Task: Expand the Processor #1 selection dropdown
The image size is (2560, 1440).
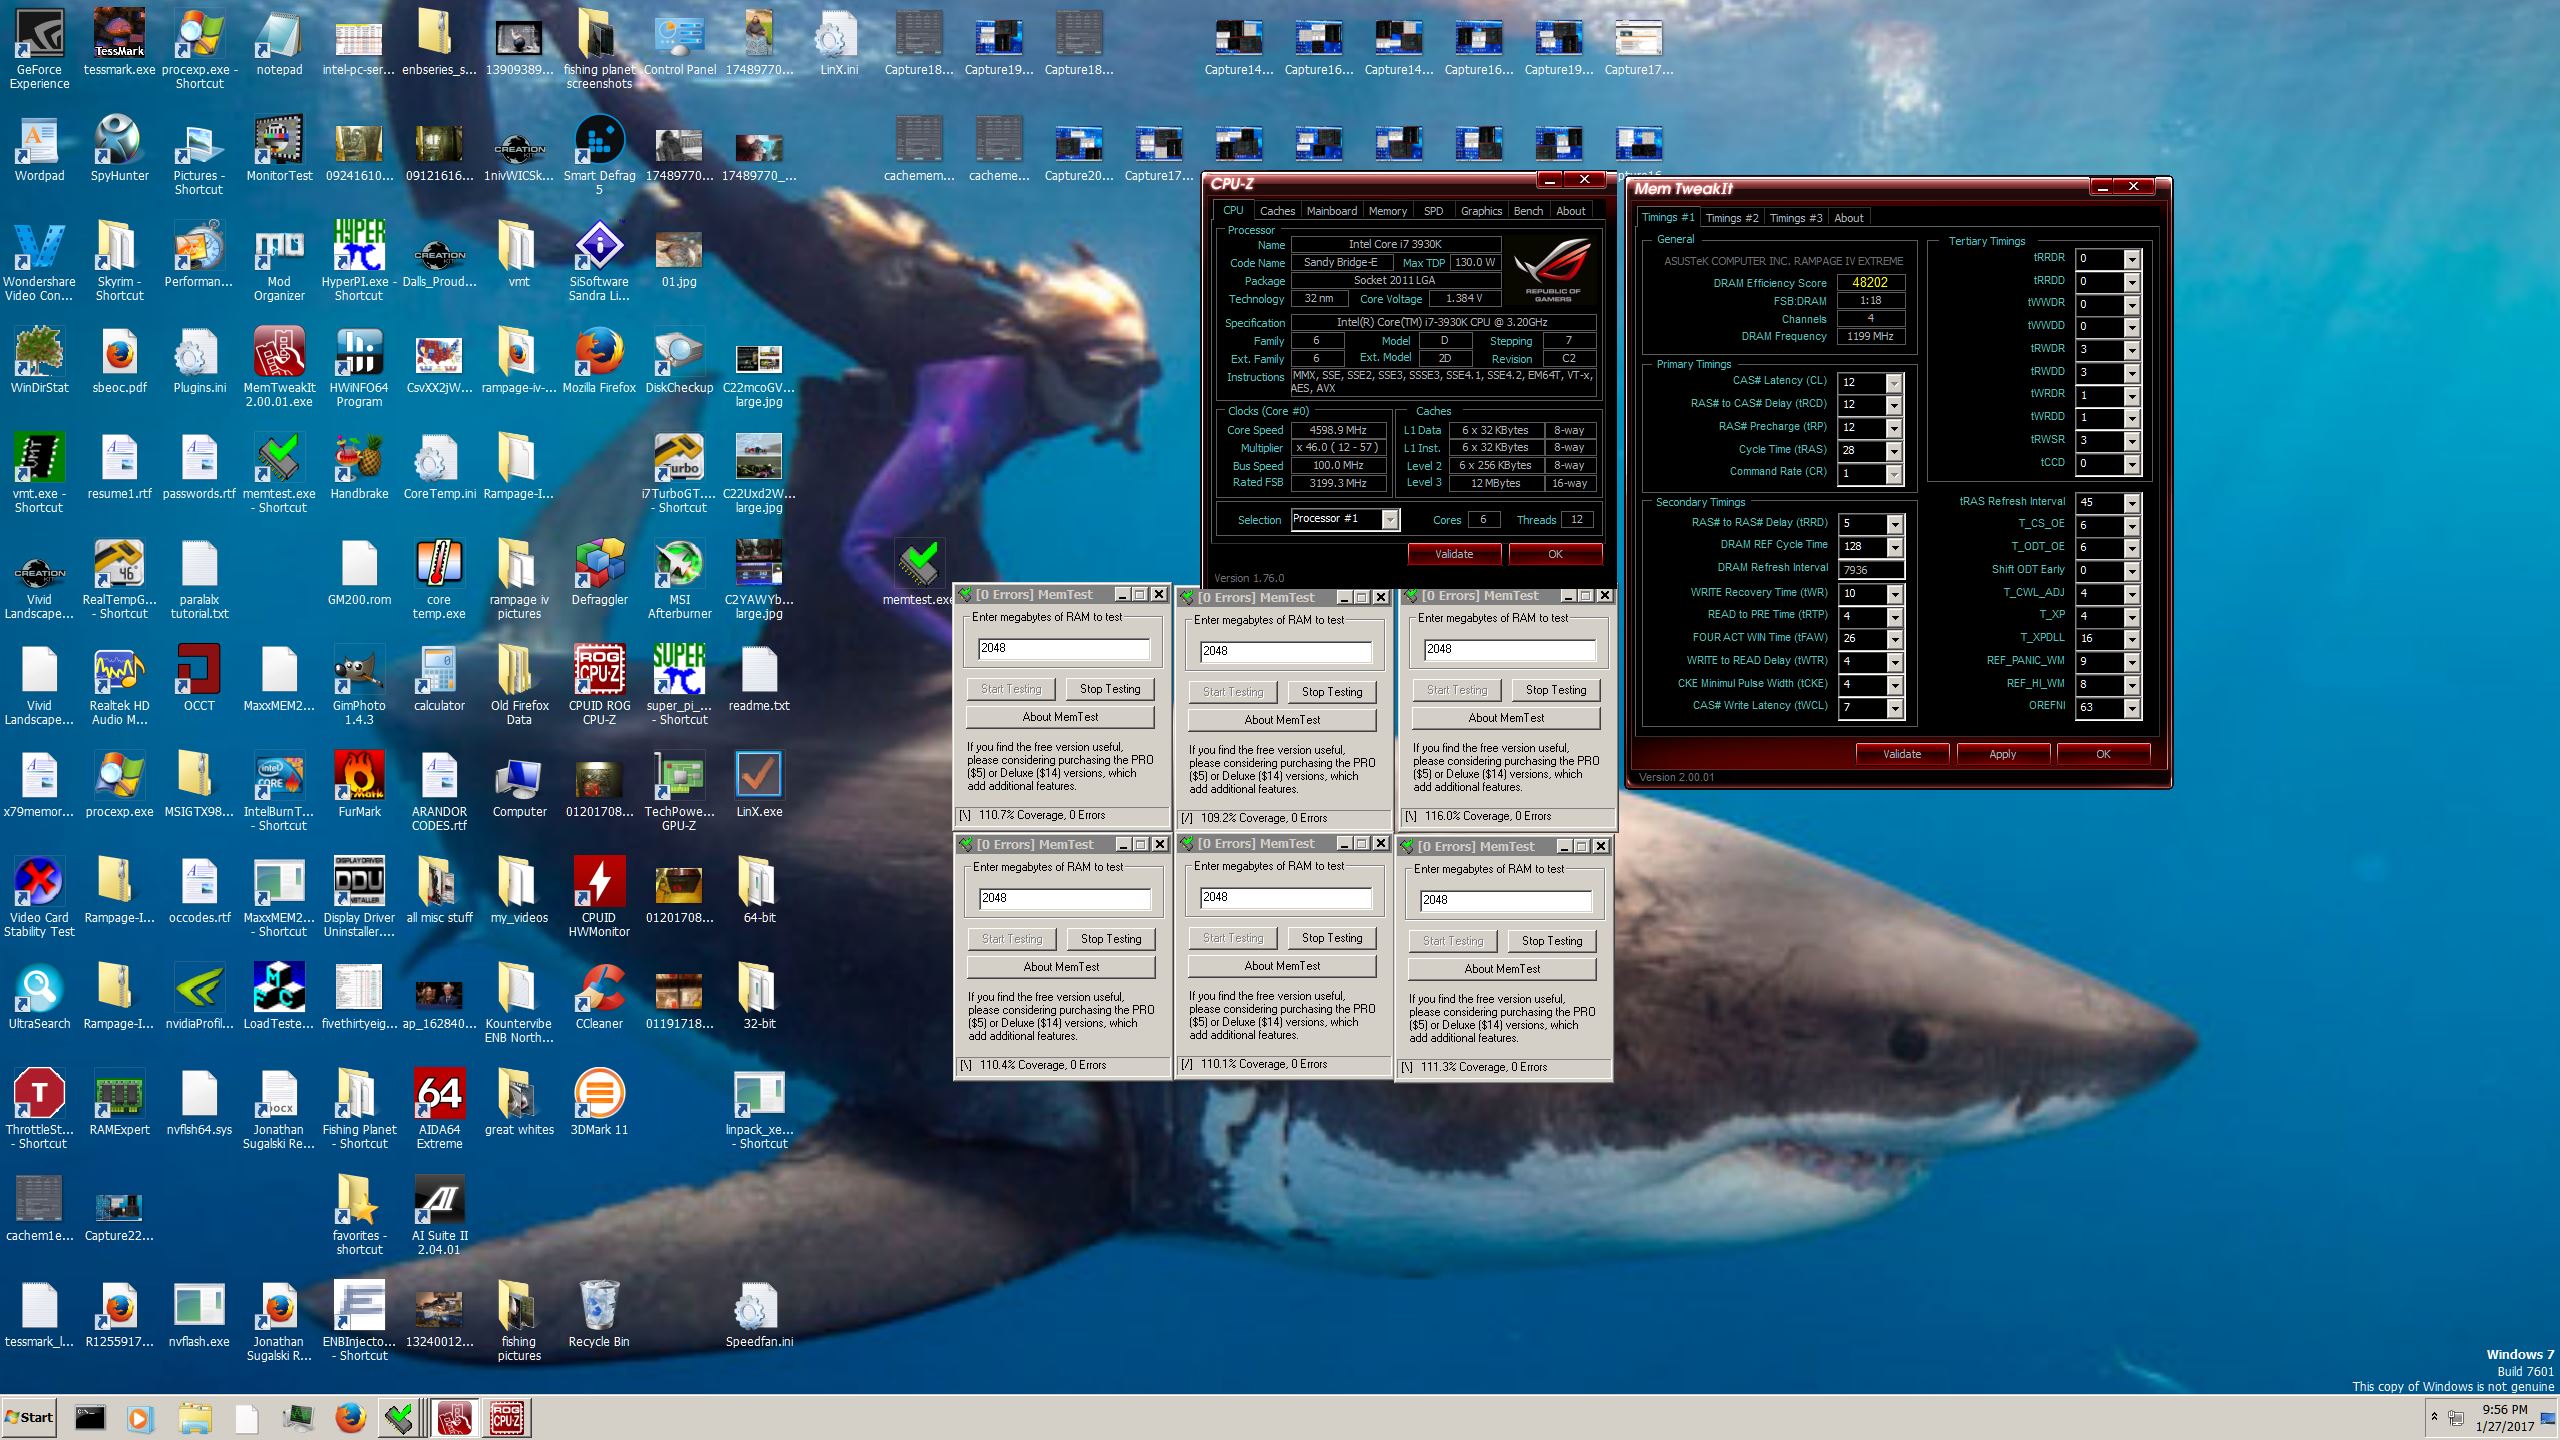Action: (x=1389, y=519)
